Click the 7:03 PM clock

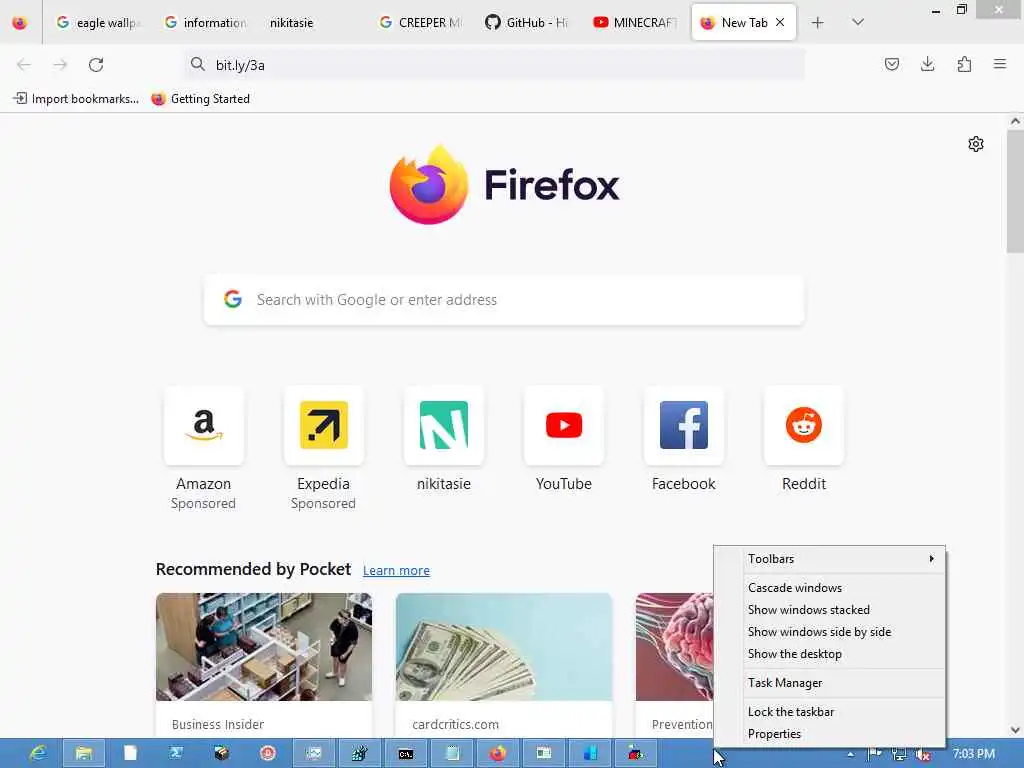[974, 754]
